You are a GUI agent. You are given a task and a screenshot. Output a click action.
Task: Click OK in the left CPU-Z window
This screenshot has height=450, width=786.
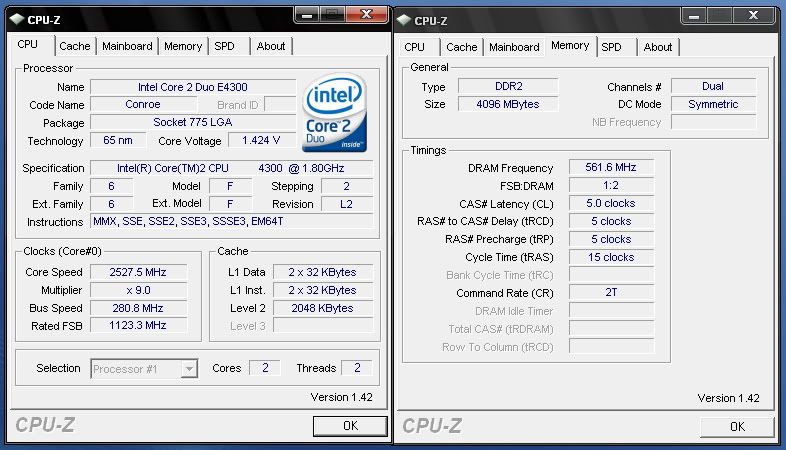pyautogui.click(x=350, y=426)
